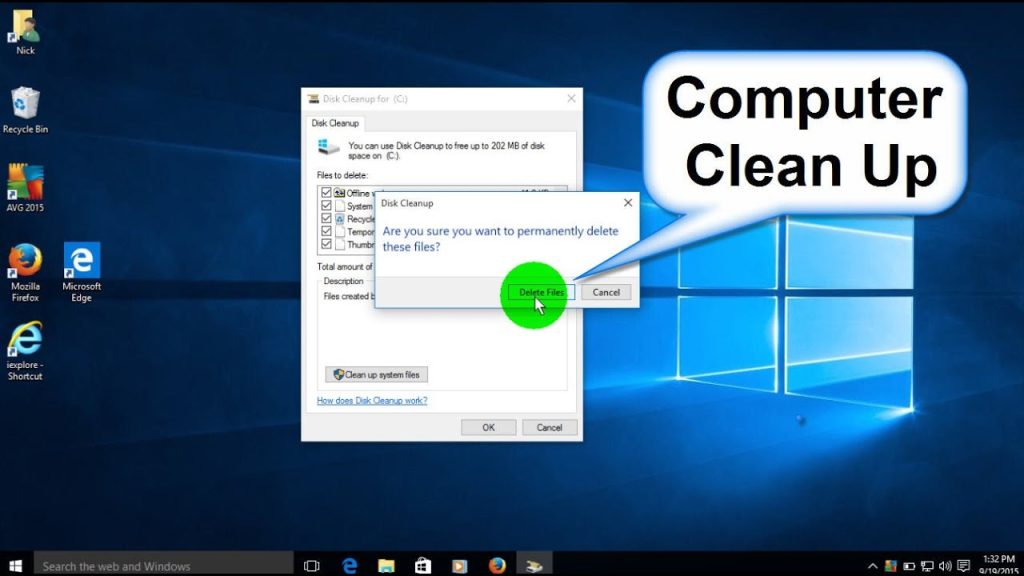The width and height of the screenshot is (1024, 576).
Task: Select the Mozilla Firefox desktop shortcut
Action: [25, 272]
